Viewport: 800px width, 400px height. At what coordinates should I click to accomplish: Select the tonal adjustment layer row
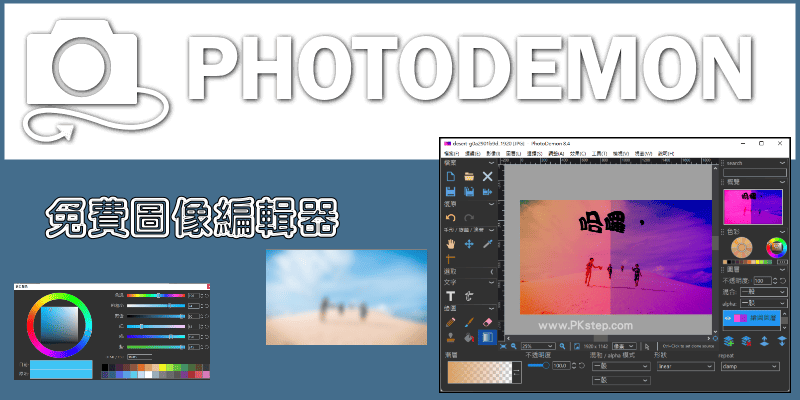click(752, 317)
